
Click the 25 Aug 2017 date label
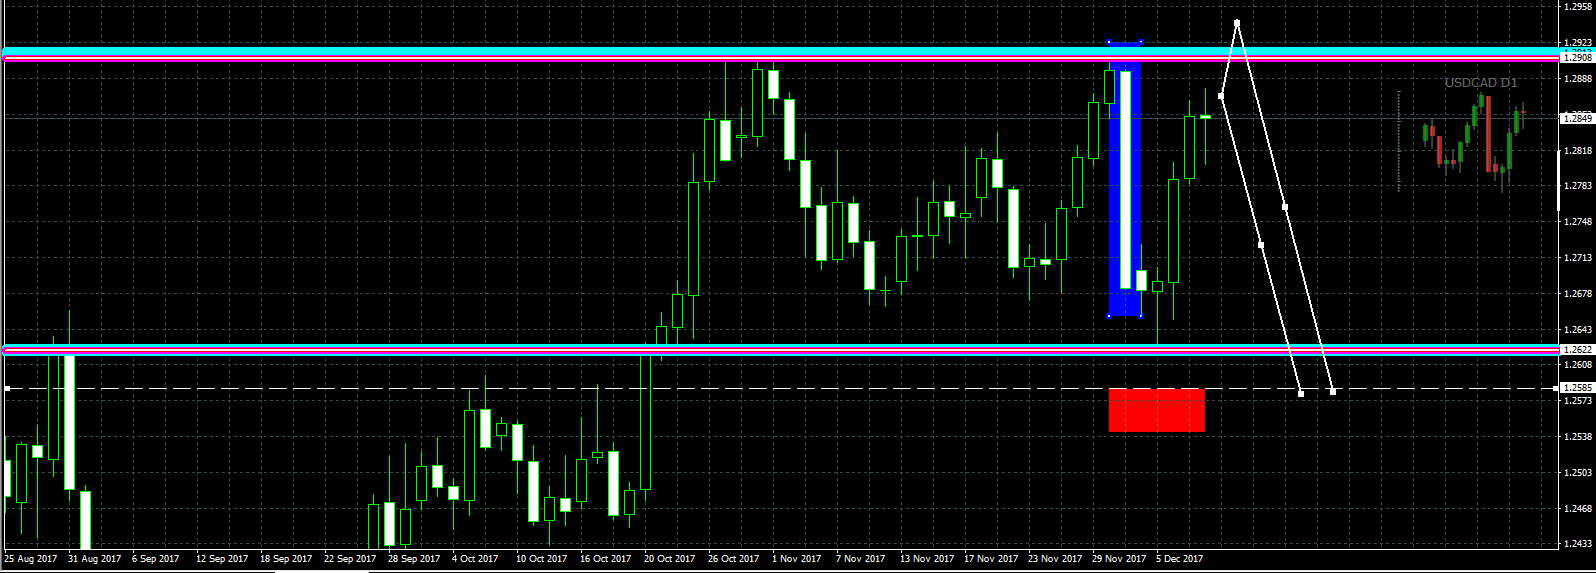coord(31,559)
